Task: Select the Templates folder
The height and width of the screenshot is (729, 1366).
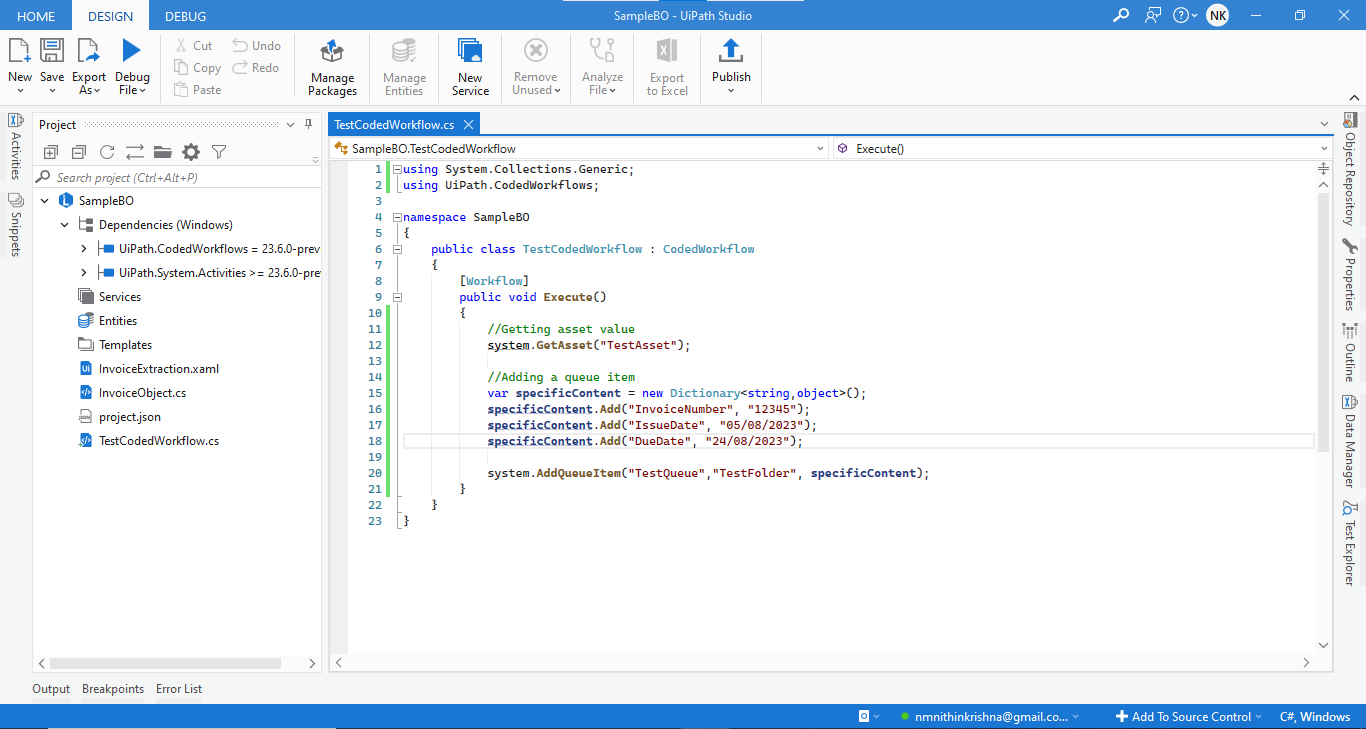Action: click(x=125, y=345)
